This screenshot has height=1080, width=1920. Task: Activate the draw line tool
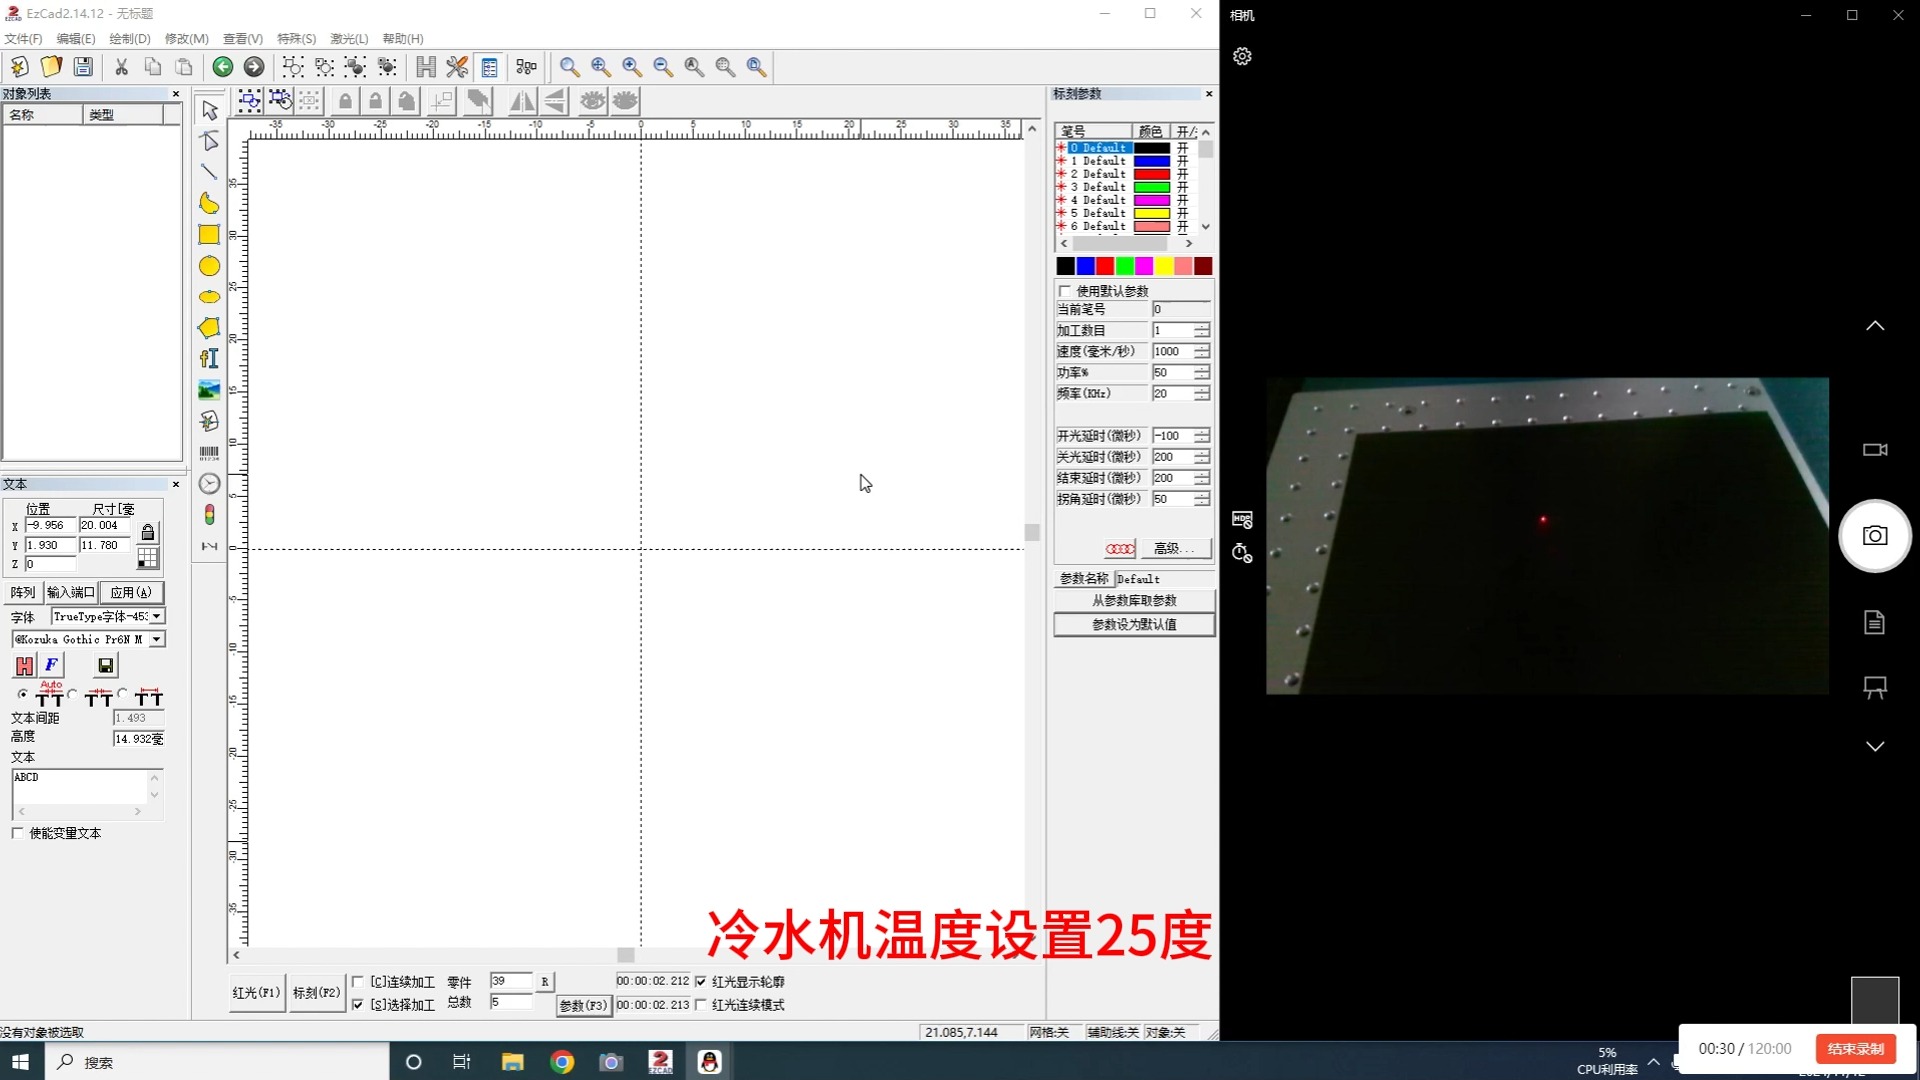[209, 172]
